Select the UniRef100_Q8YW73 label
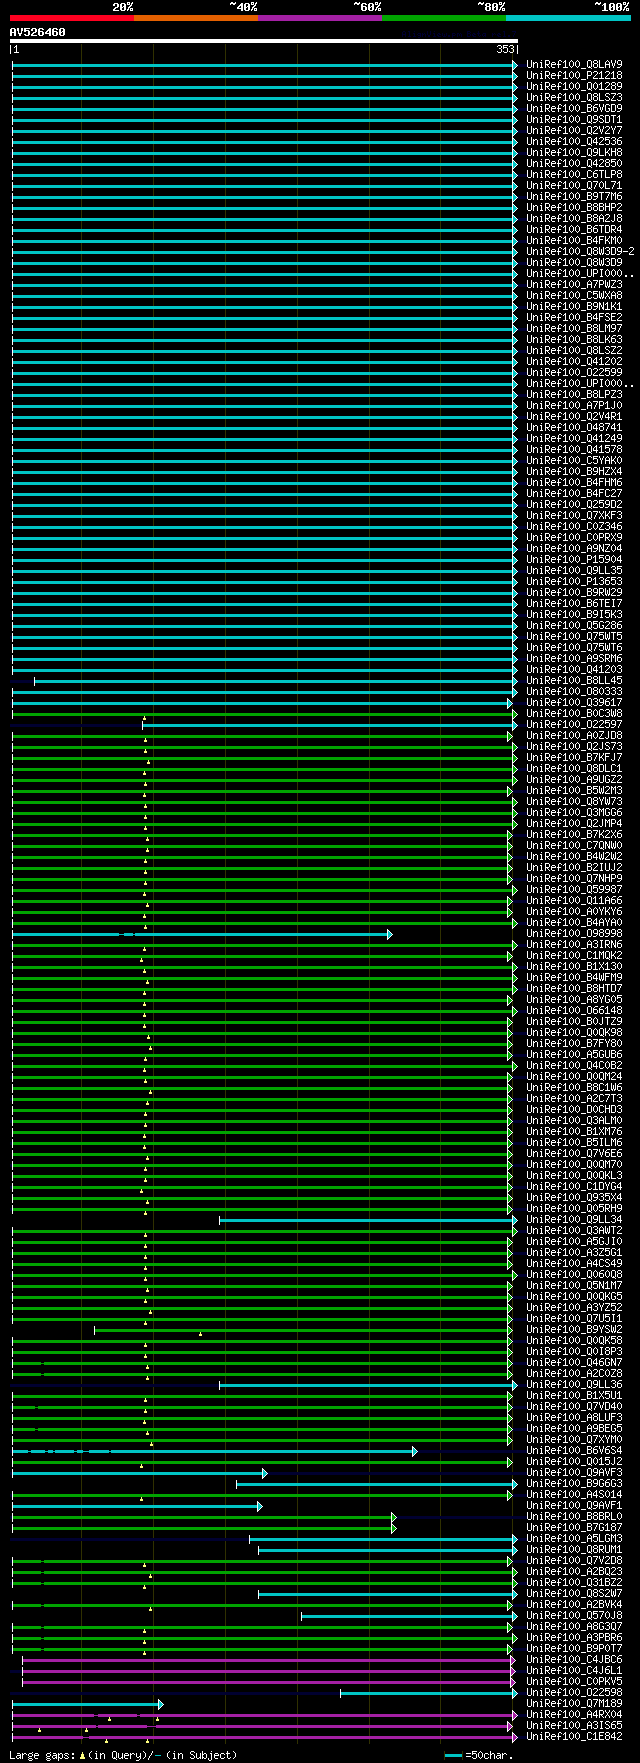Screen dimensions: 640x1763 pos(574,801)
